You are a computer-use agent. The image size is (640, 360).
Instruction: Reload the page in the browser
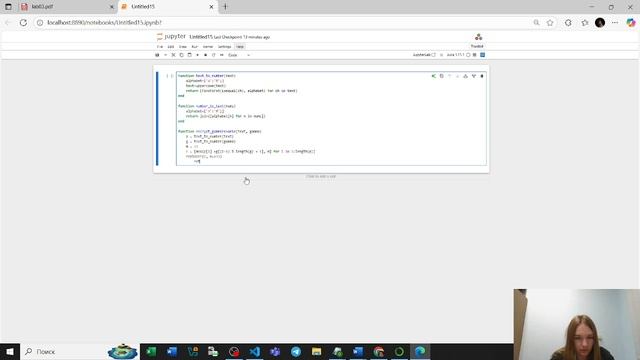pyautogui.click(x=23, y=22)
